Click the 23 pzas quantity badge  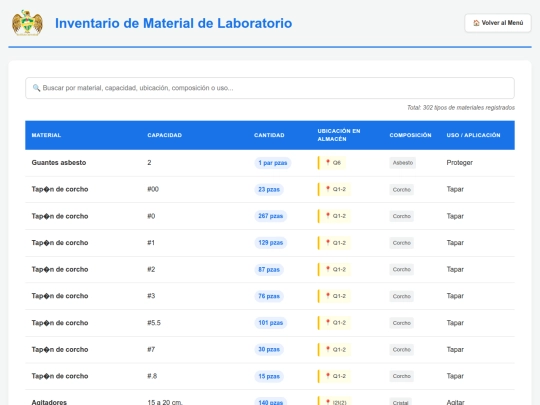269,189
